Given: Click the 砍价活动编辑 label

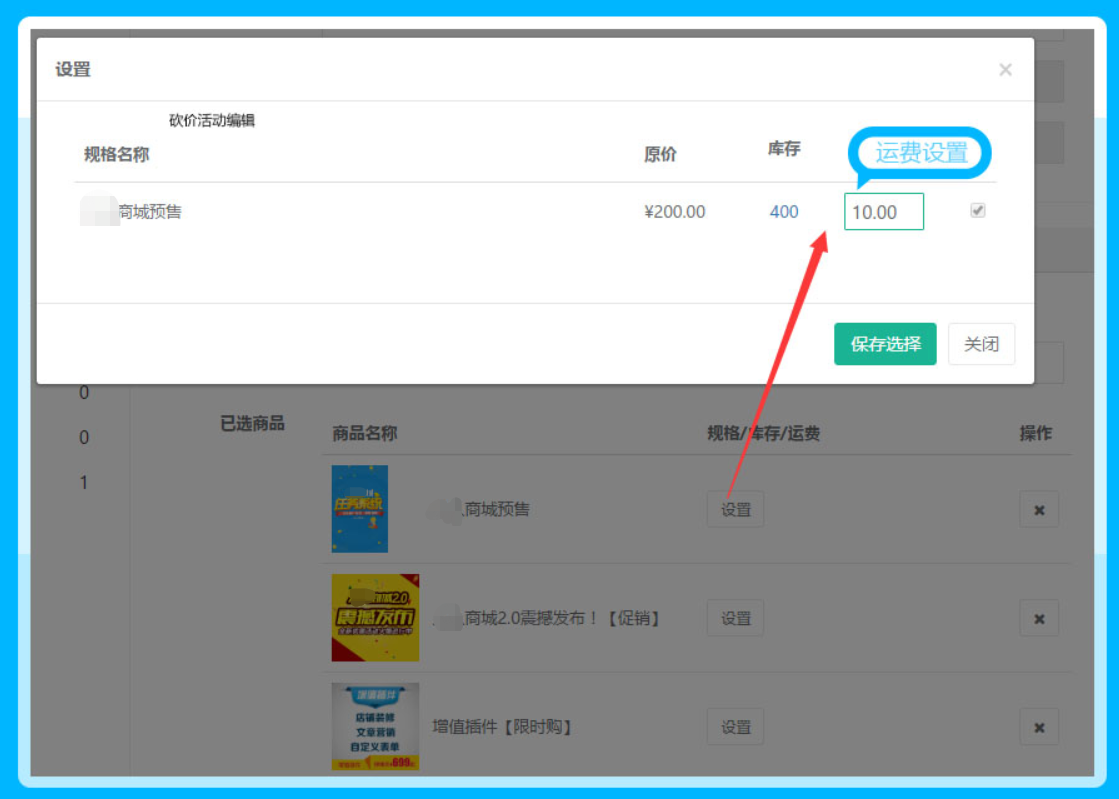Looking at the screenshot, I should point(212,120).
